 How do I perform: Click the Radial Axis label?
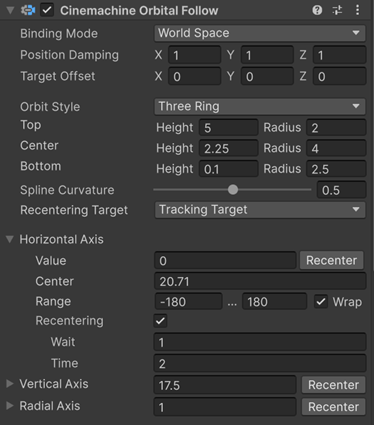click(50, 406)
